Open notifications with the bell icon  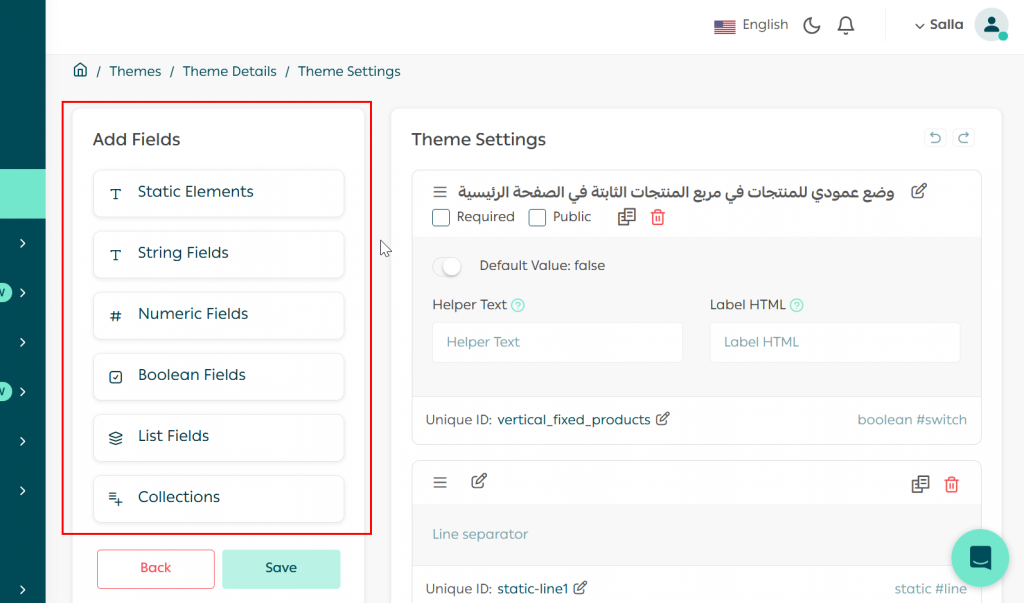tap(846, 25)
